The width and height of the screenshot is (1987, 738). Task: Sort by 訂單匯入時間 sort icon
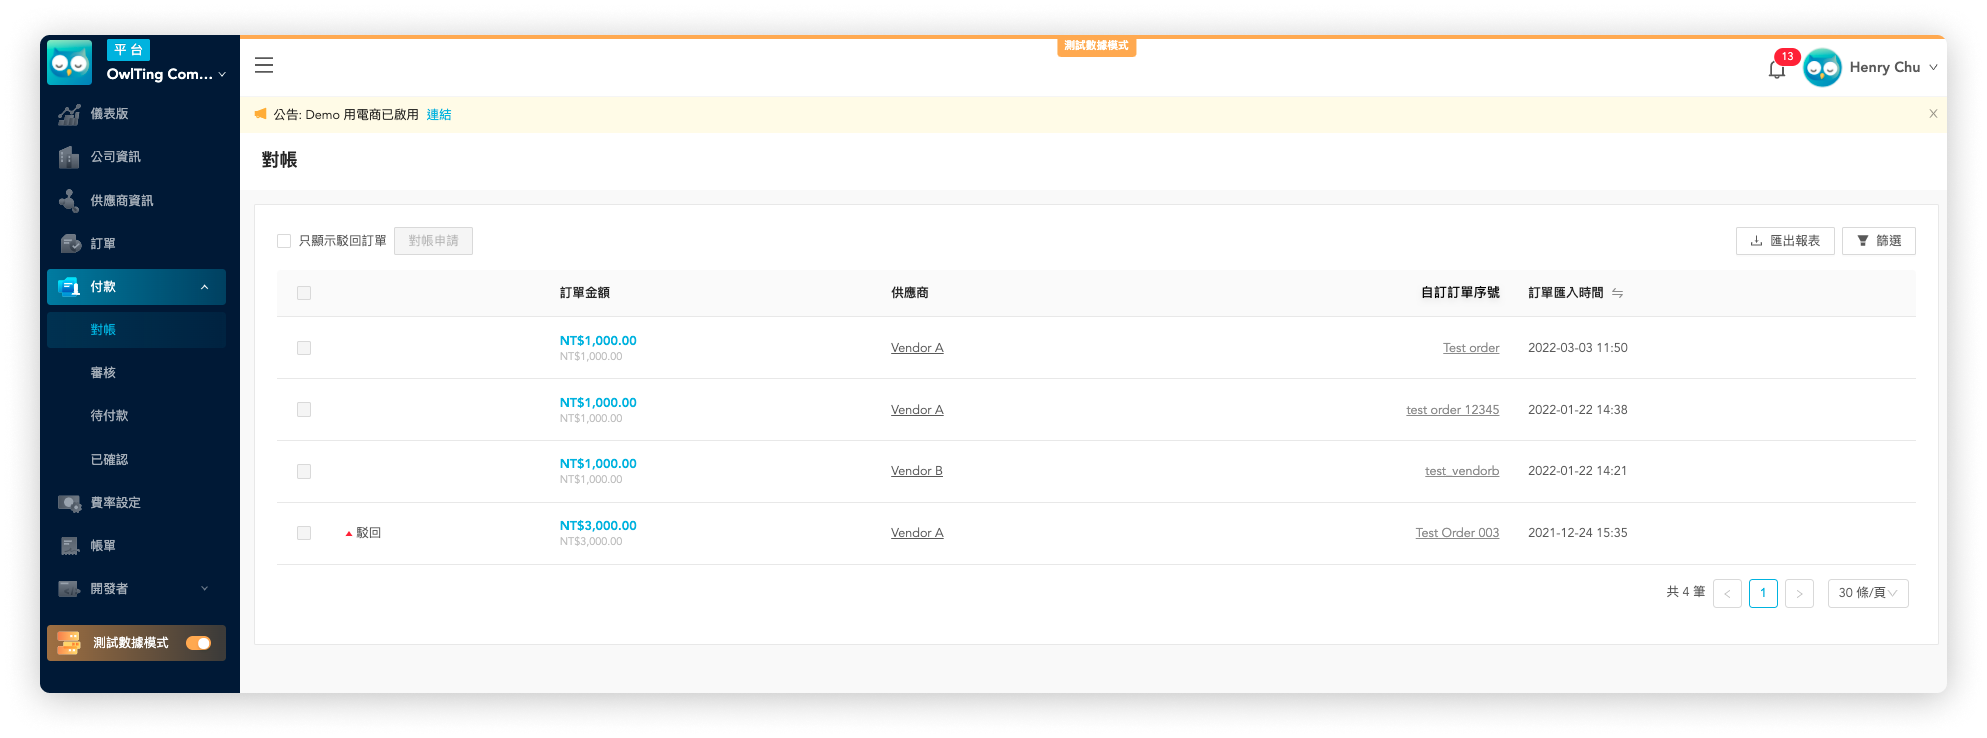click(1617, 293)
